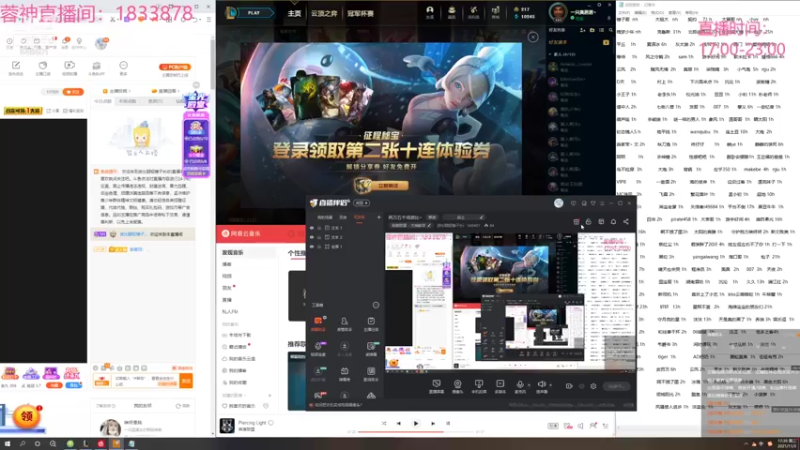Click the microphone icon in streaming tool
800x450 pixels.
tap(519, 385)
